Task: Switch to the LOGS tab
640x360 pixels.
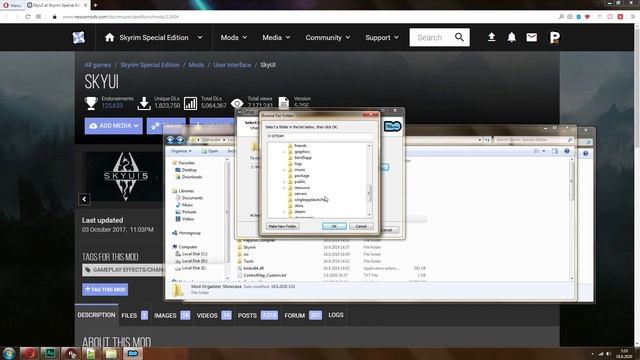Action: pyautogui.click(x=336, y=315)
